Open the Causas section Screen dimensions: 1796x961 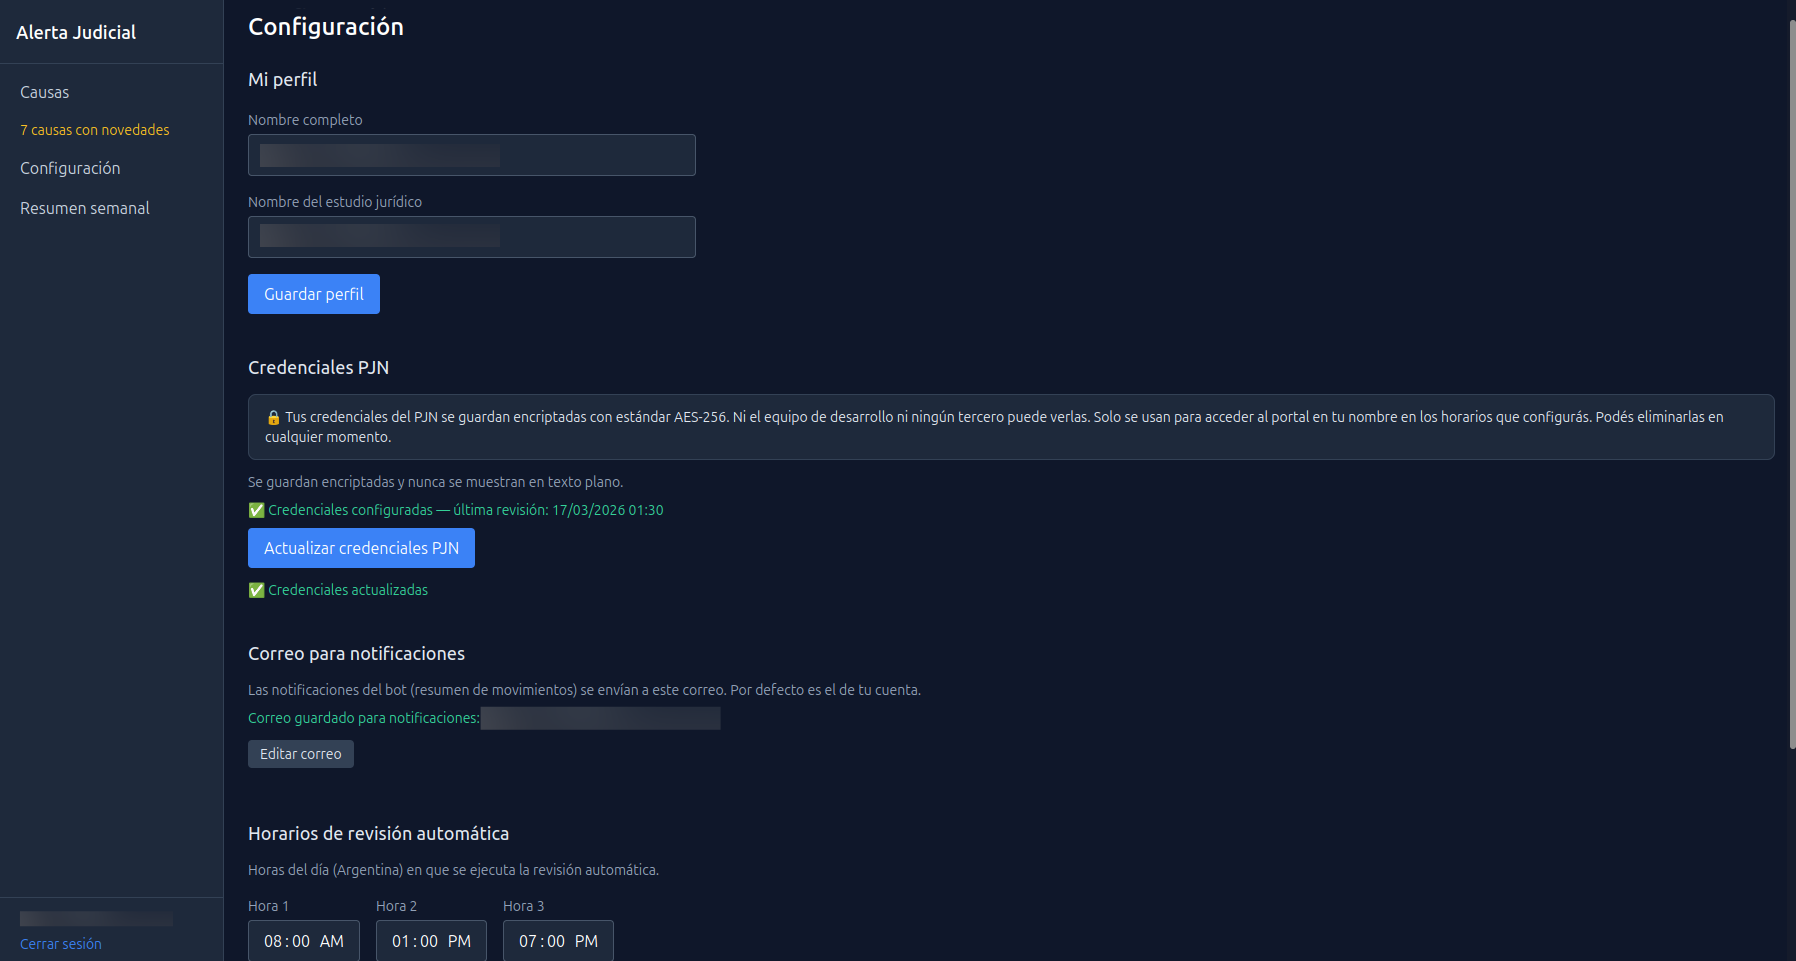pos(45,92)
